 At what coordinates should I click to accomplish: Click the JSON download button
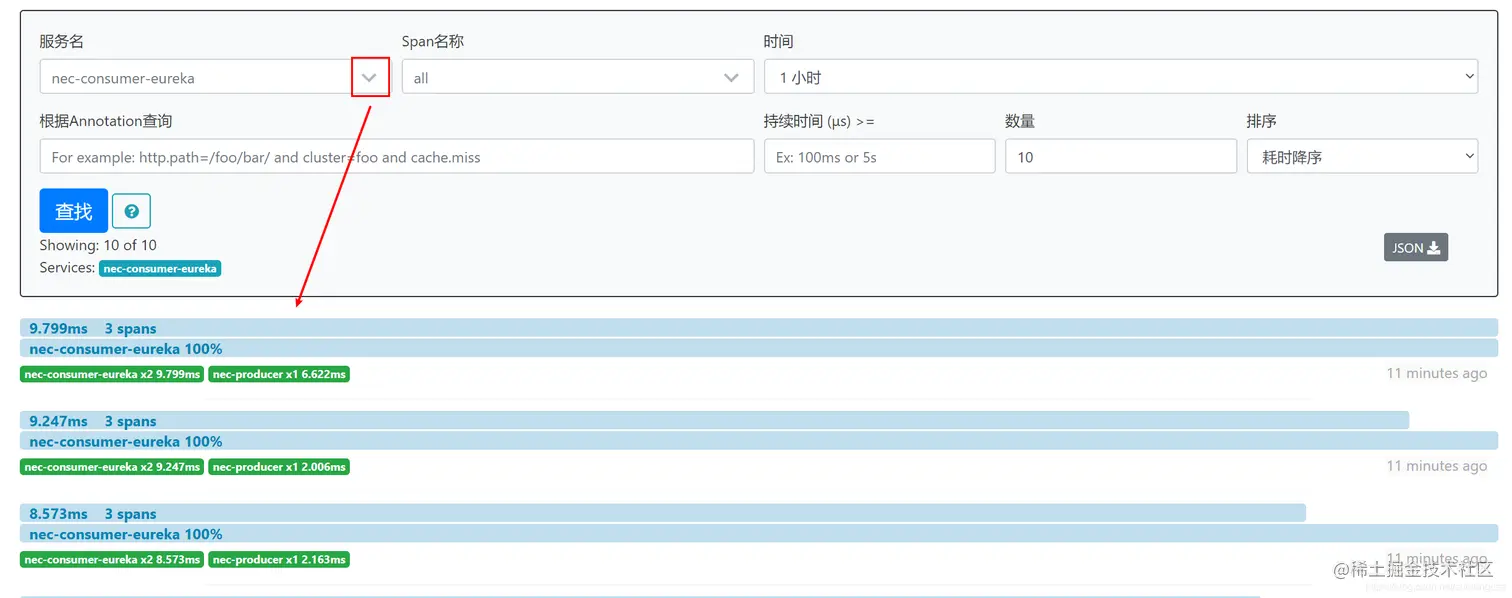(1415, 248)
